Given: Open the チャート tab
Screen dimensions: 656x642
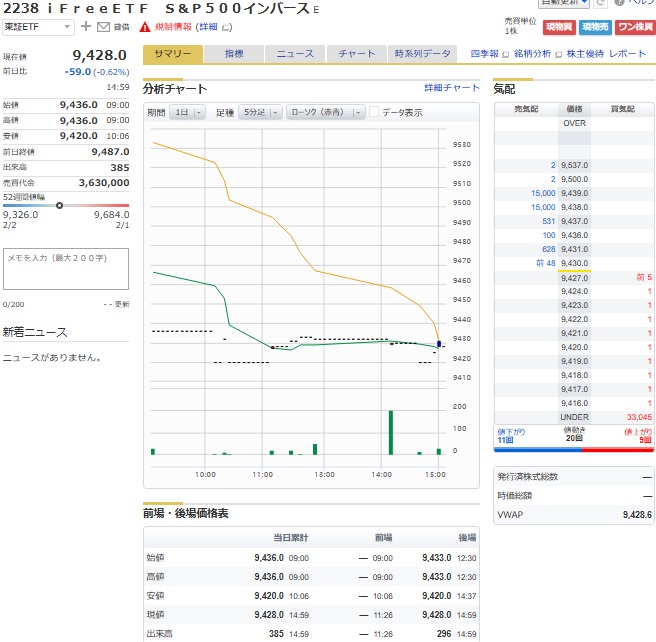Looking at the screenshot, I should pos(357,54).
